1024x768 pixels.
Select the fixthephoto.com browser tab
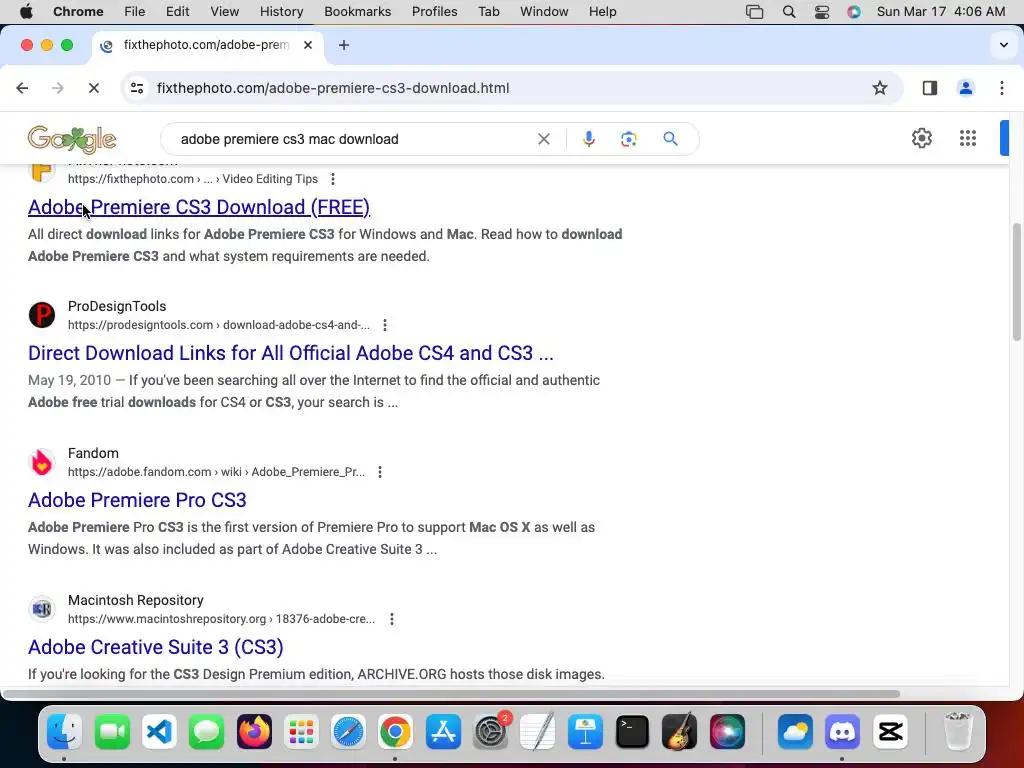pos(207,45)
